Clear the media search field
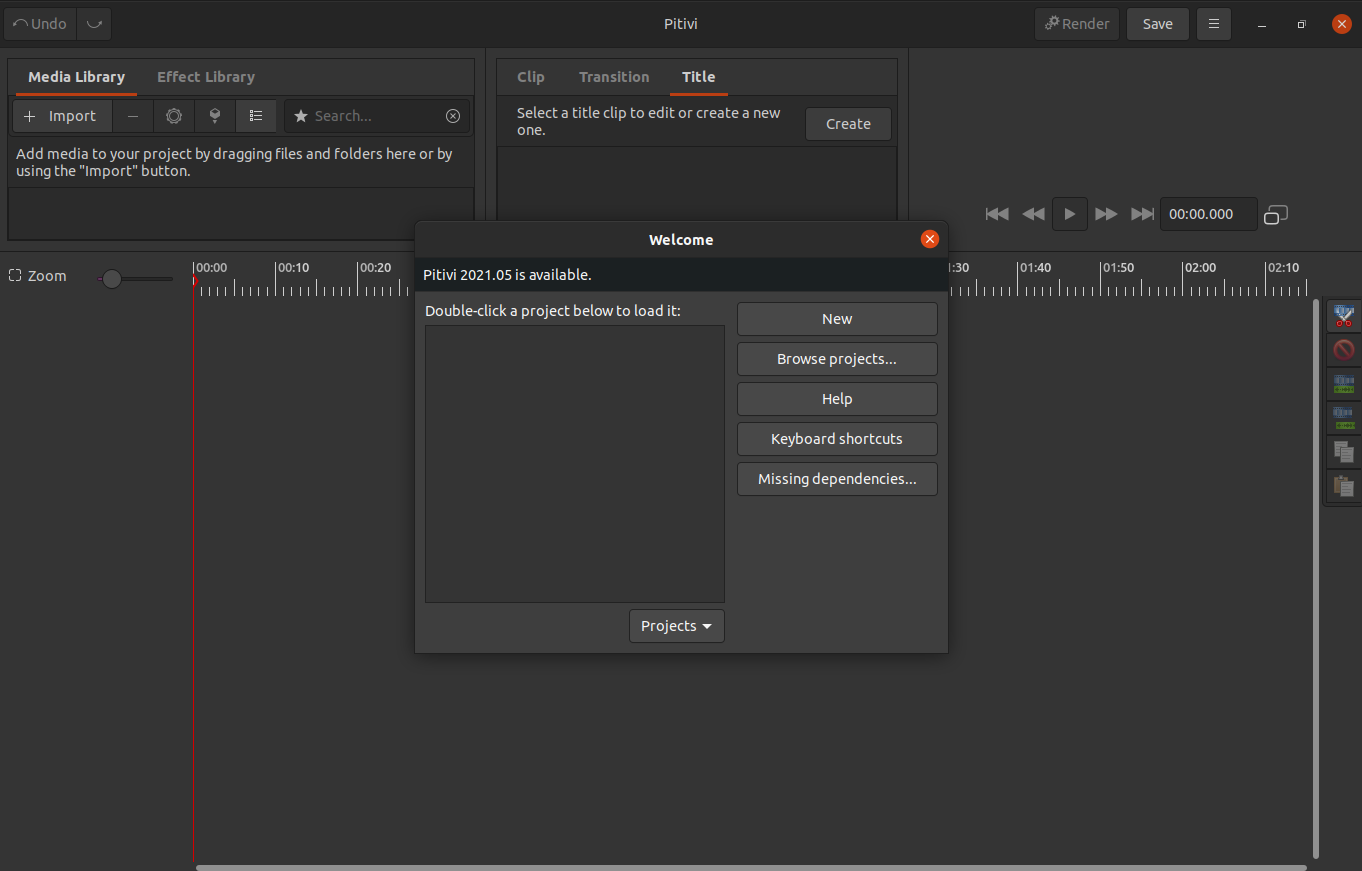 (453, 116)
